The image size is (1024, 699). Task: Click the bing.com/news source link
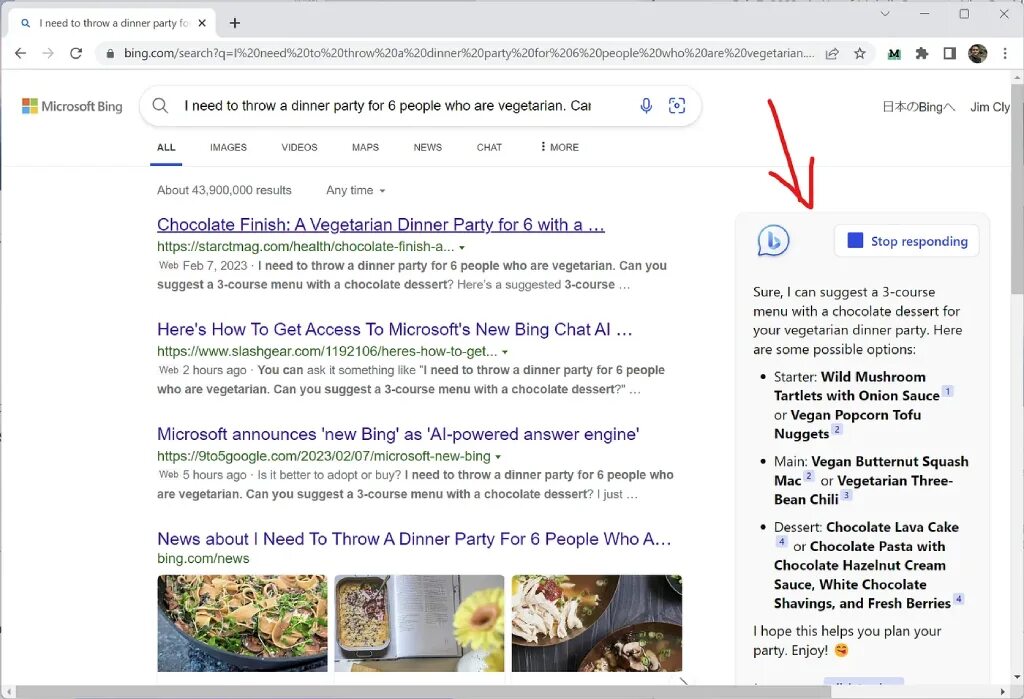coord(203,559)
